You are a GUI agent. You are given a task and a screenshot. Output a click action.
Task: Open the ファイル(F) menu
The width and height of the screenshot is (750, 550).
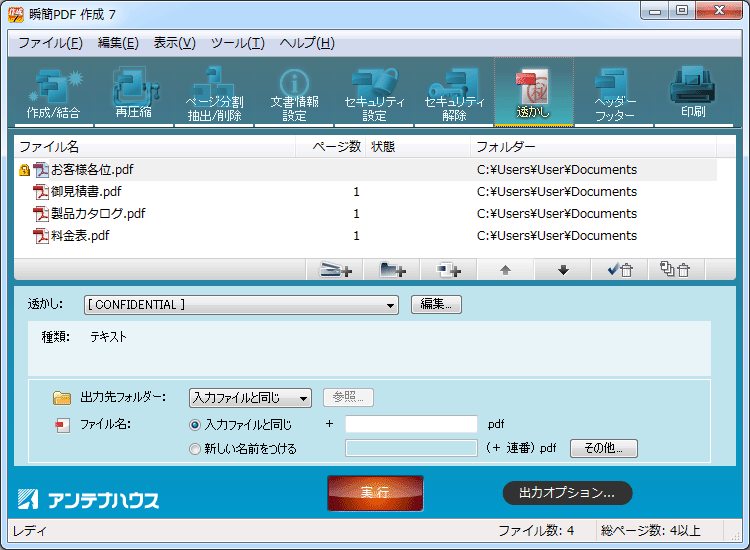click(x=50, y=43)
